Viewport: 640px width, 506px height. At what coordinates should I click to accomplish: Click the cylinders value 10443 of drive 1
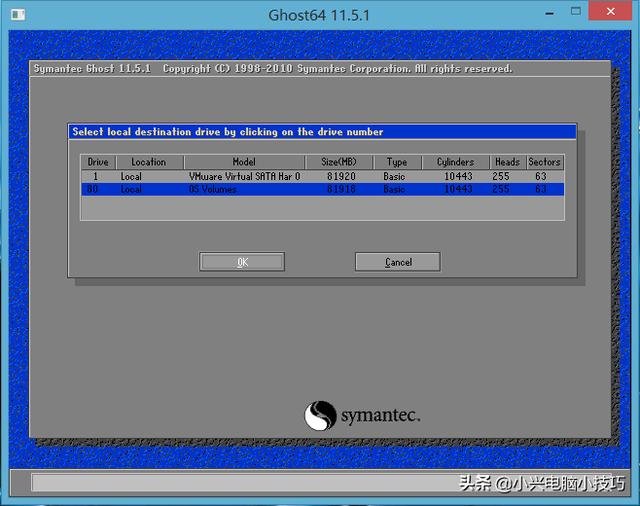coord(458,176)
